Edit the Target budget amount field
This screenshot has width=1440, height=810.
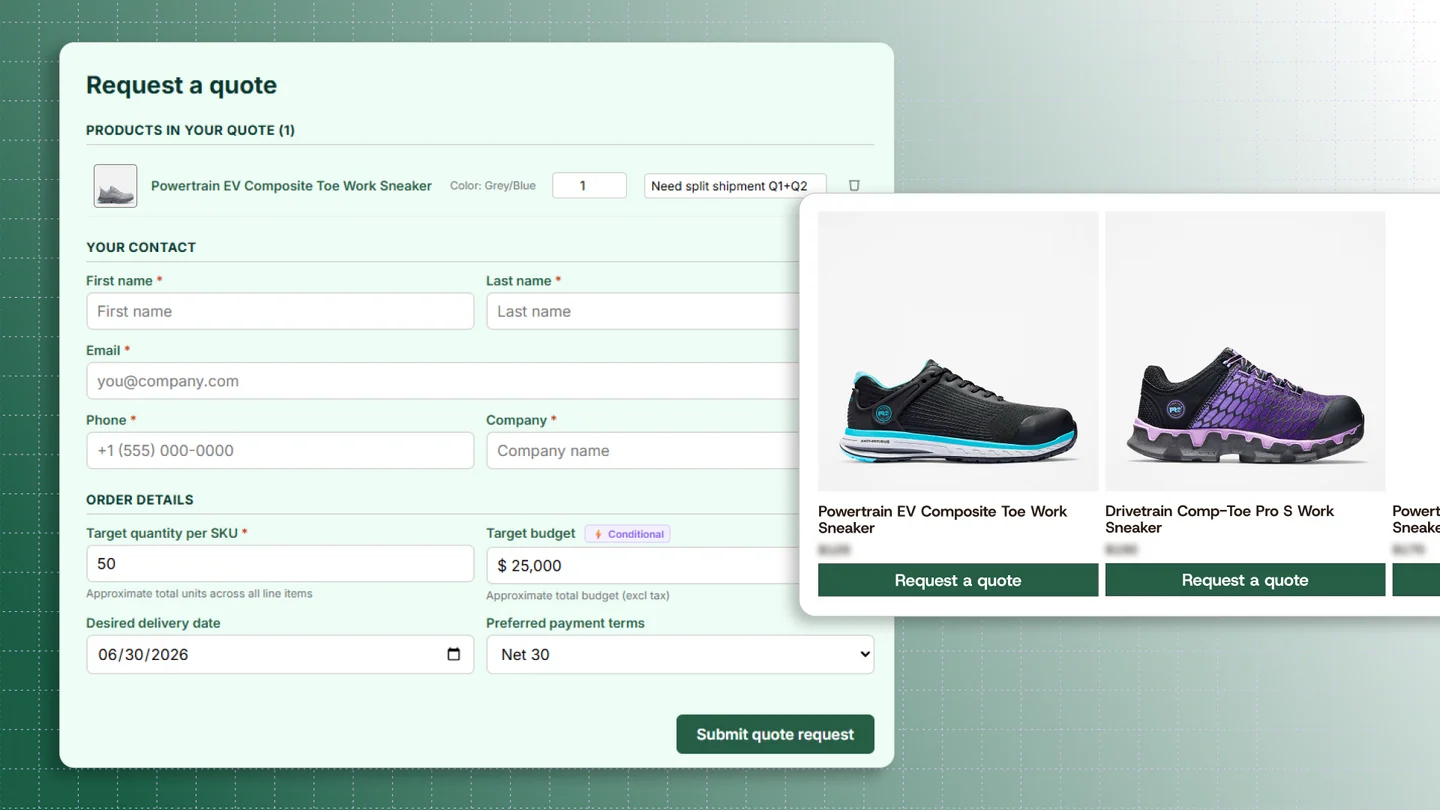[x=643, y=565]
